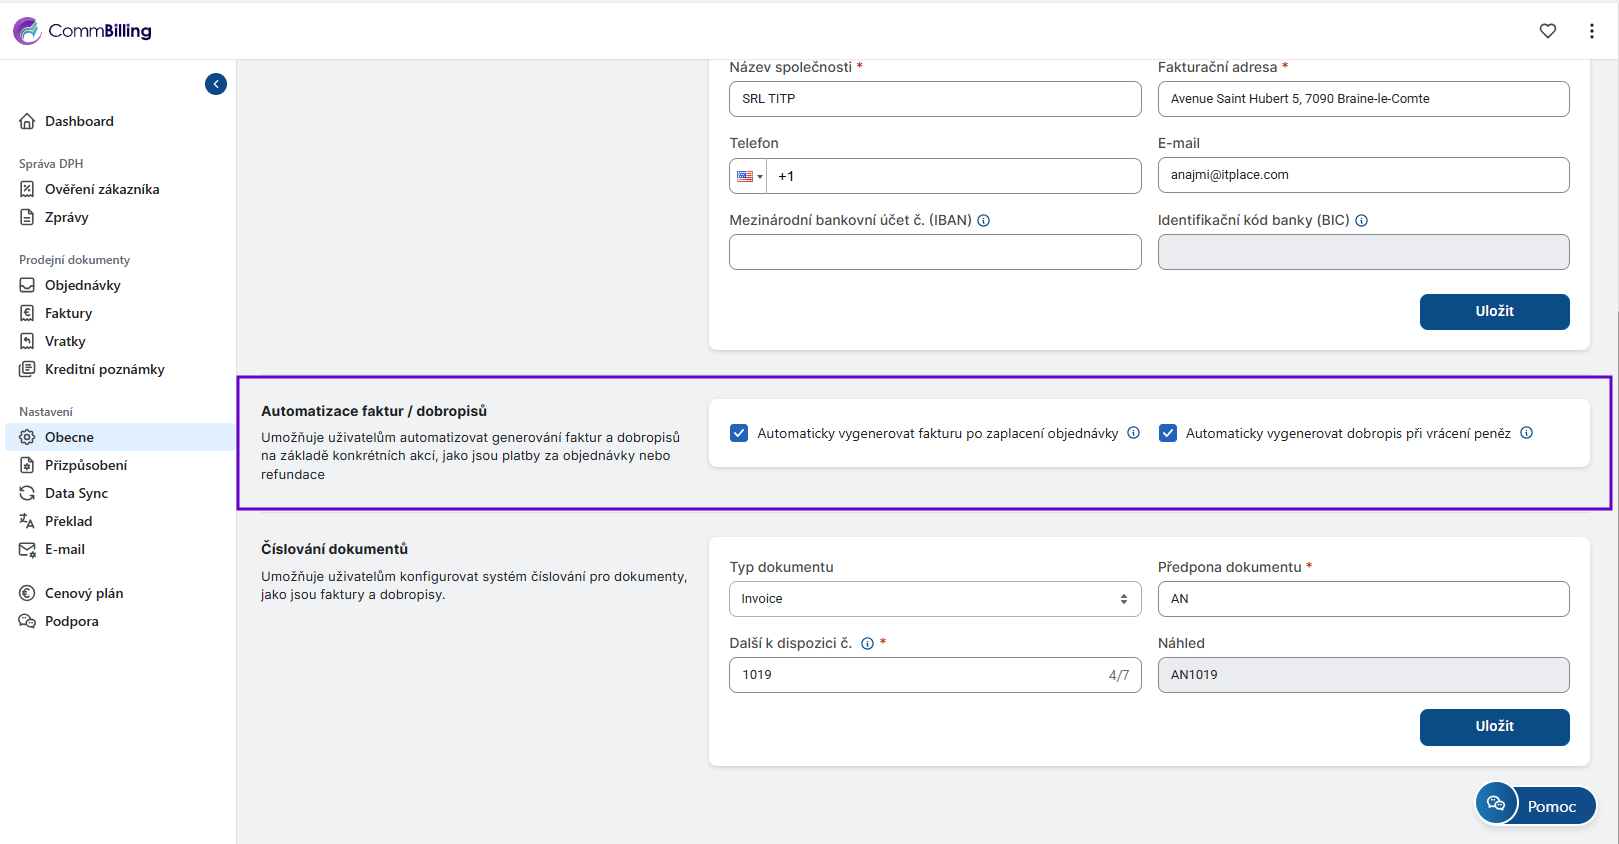This screenshot has height=844, width=1619.
Task: Click the IBAN info icon
Action: click(x=983, y=221)
